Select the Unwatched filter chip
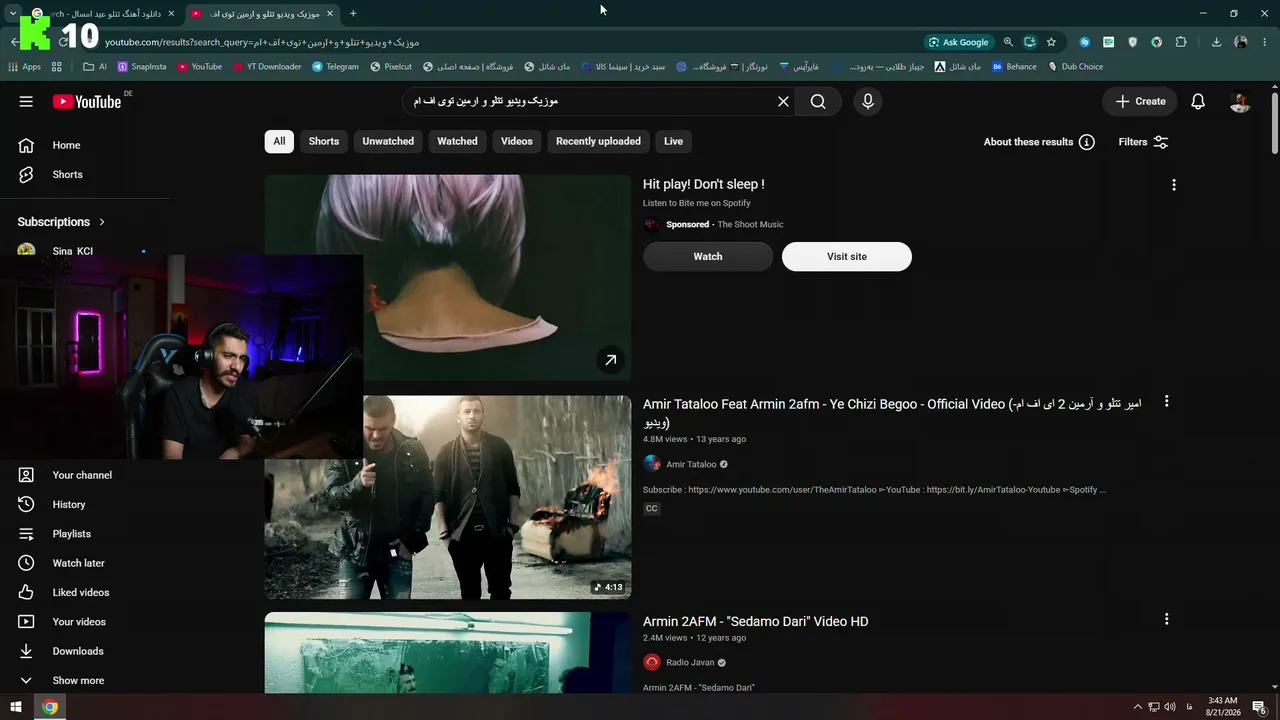The height and width of the screenshot is (720, 1280). tap(388, 141)
